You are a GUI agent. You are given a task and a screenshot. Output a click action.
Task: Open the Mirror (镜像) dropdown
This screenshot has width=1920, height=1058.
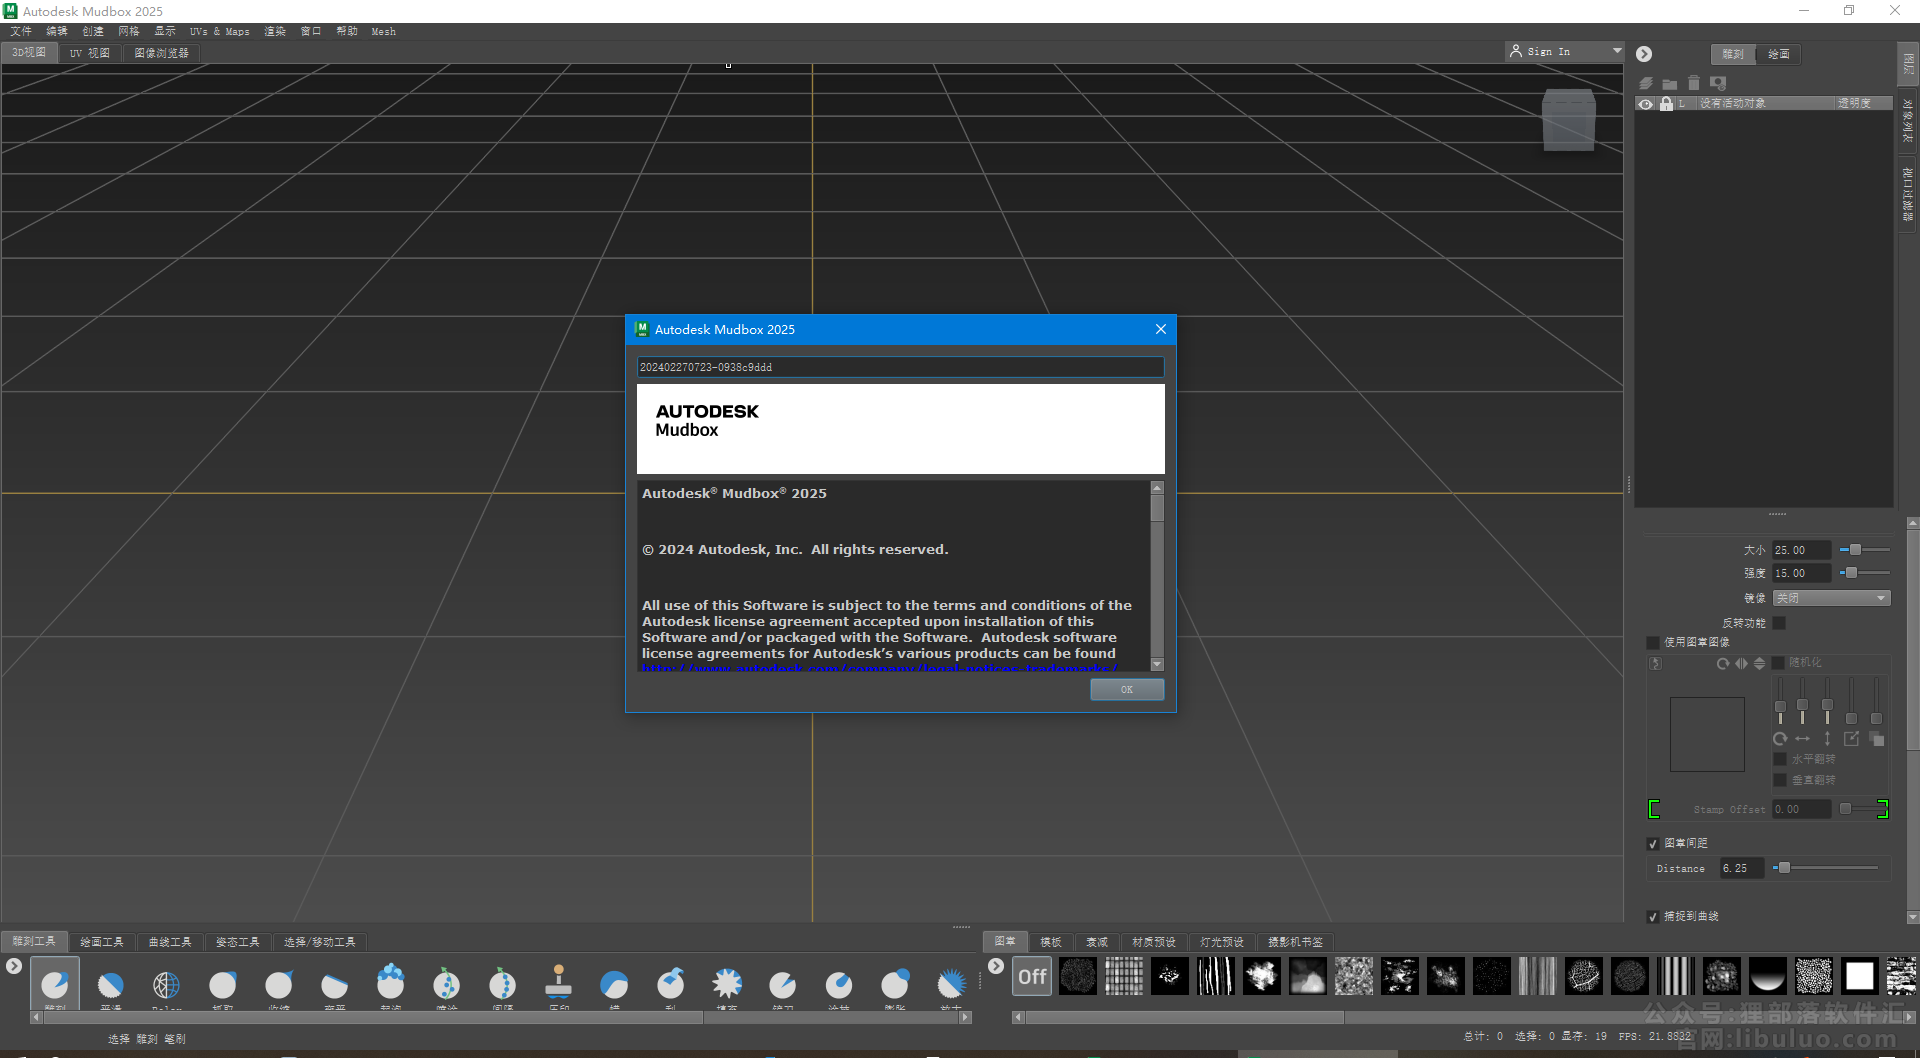(x=1831, y=598)
